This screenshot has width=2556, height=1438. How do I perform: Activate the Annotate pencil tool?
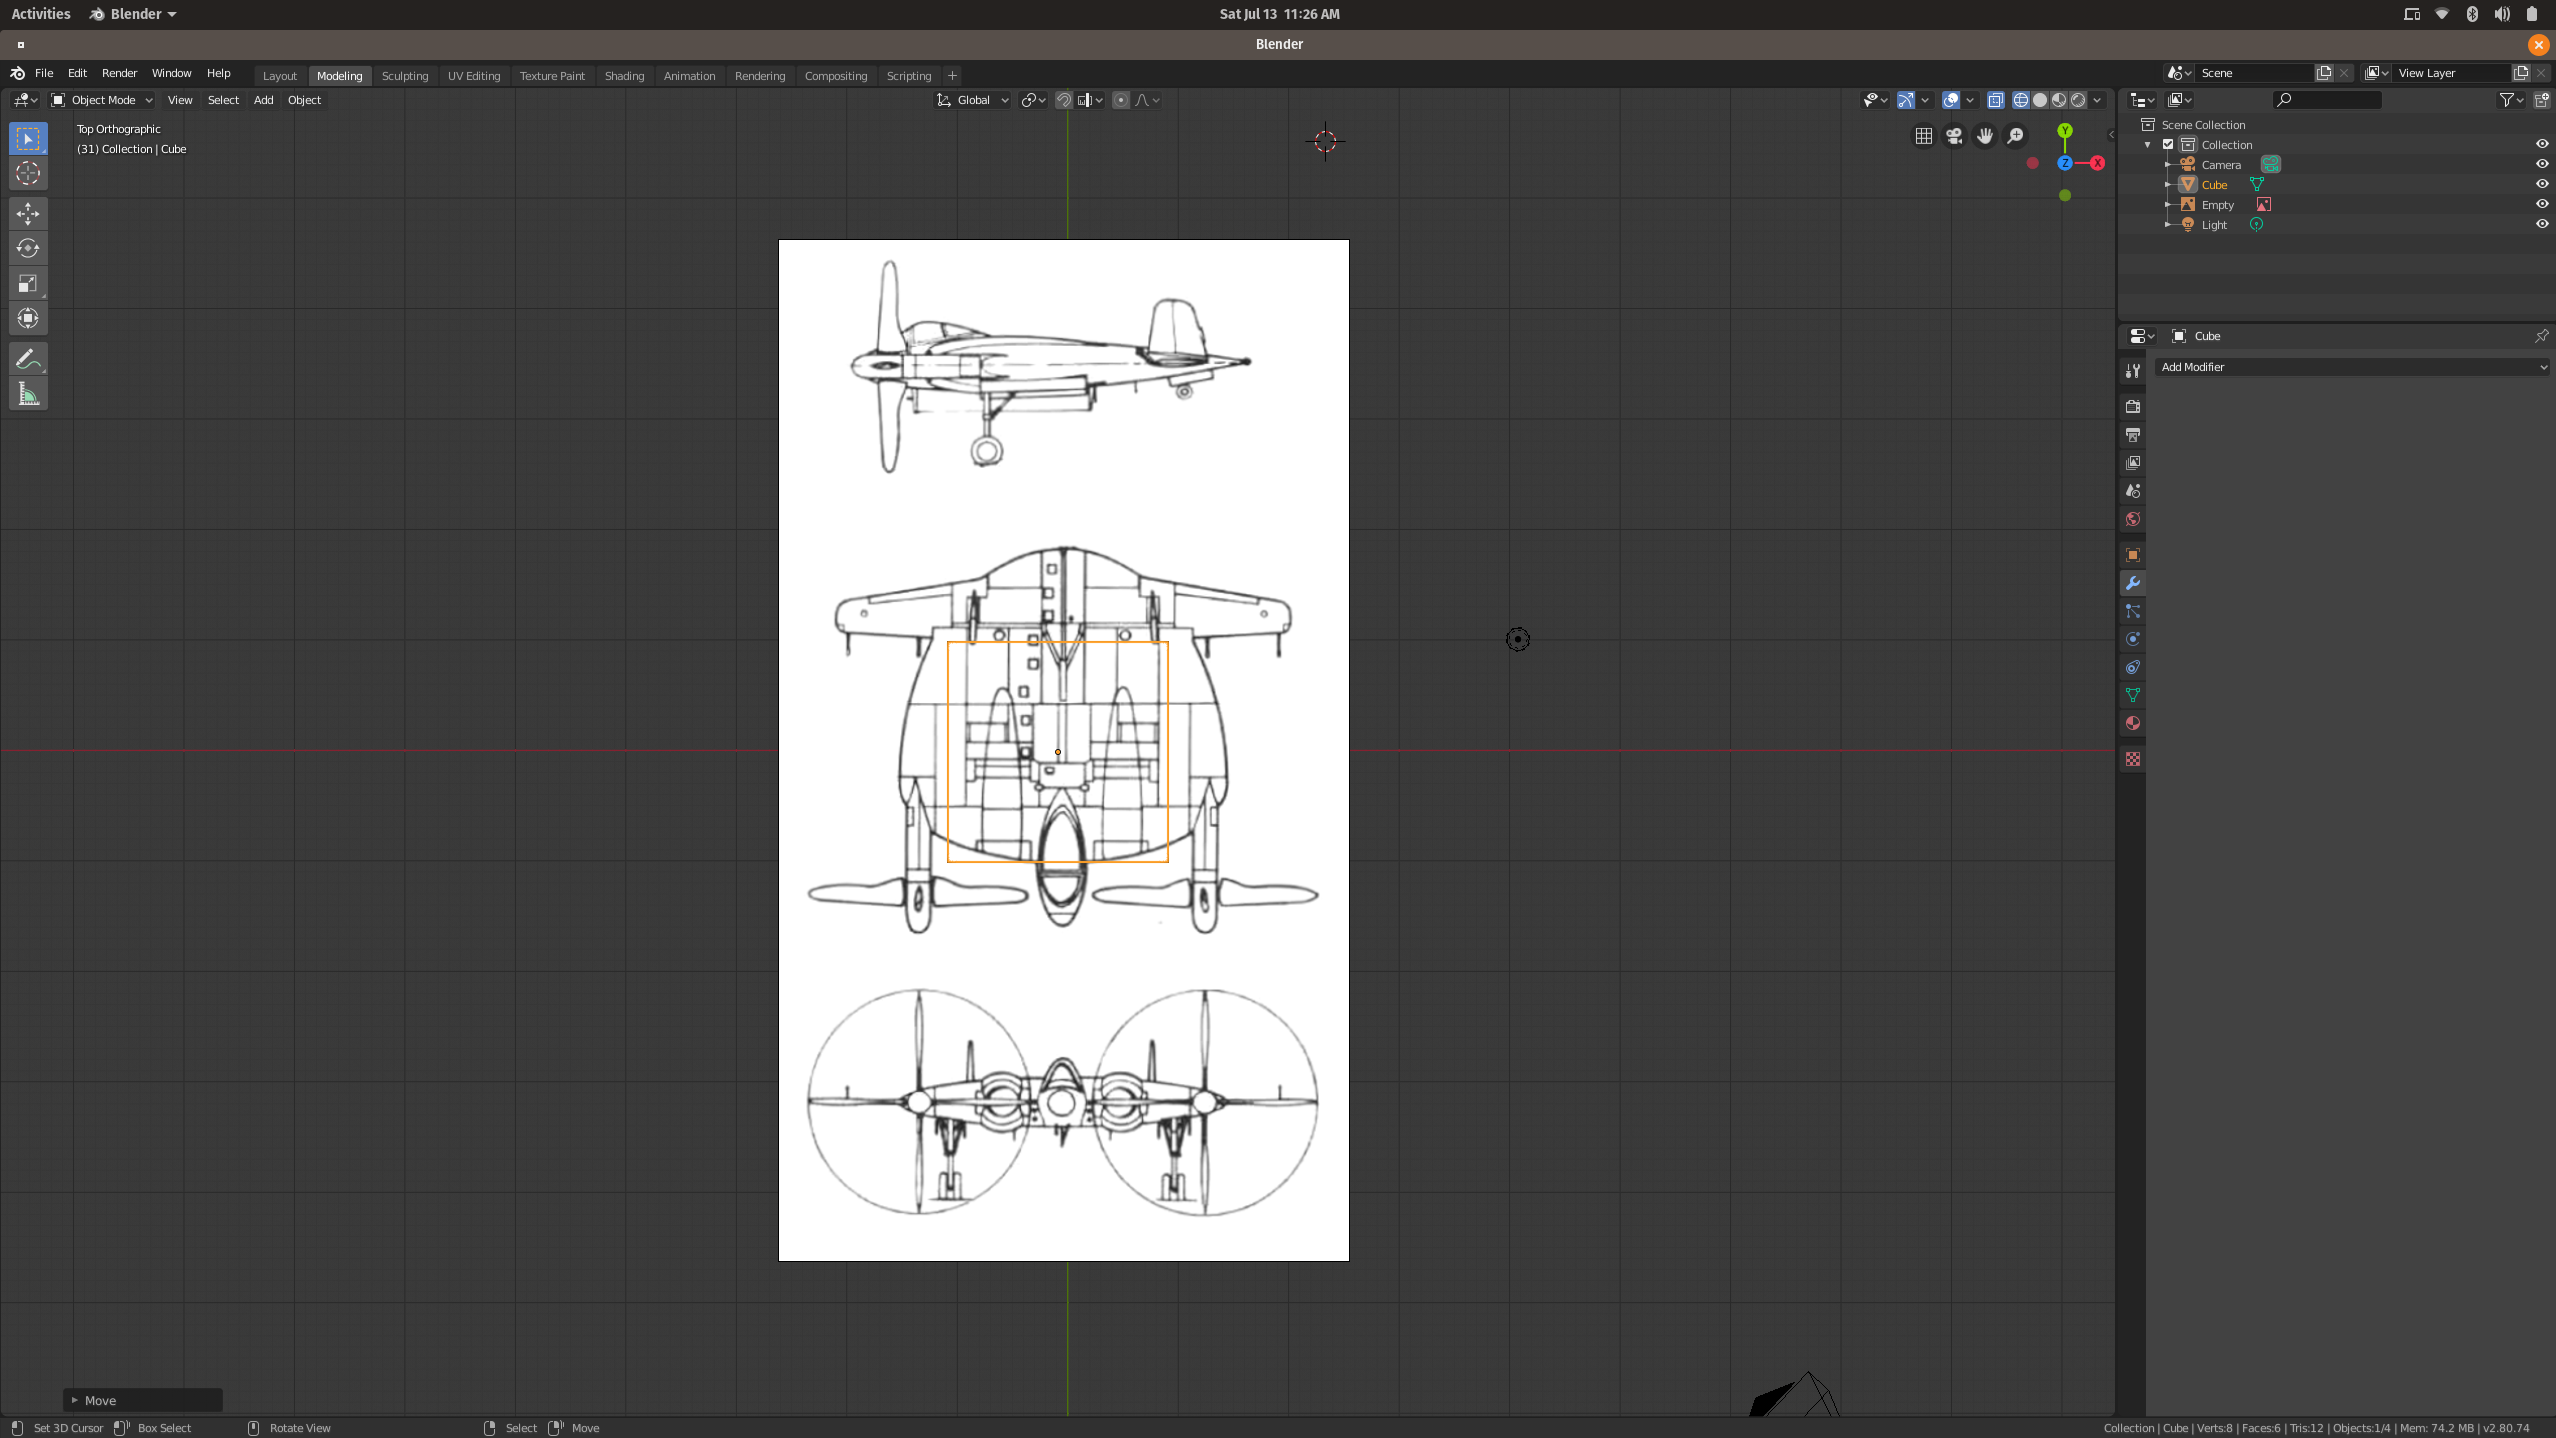click(x=28, y=359)
